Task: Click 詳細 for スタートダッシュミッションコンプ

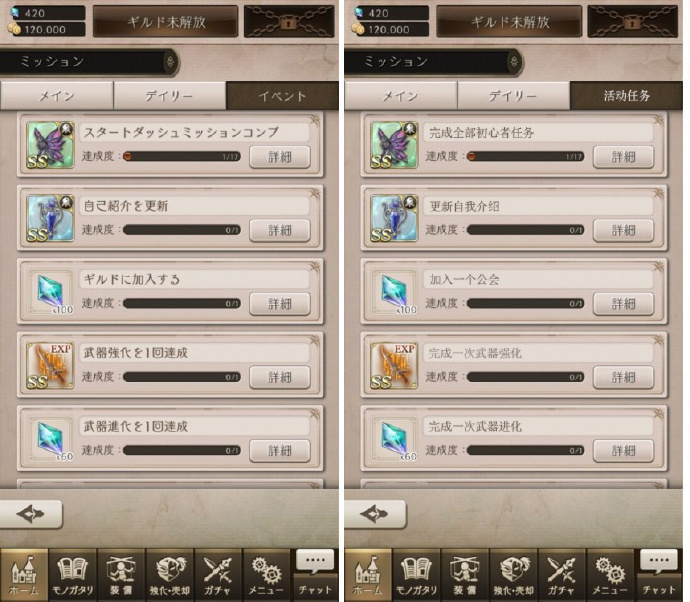Action: point(280,157)
